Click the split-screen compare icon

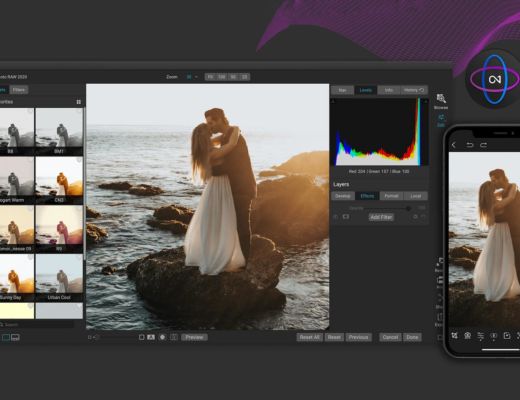tap(174, 337)
